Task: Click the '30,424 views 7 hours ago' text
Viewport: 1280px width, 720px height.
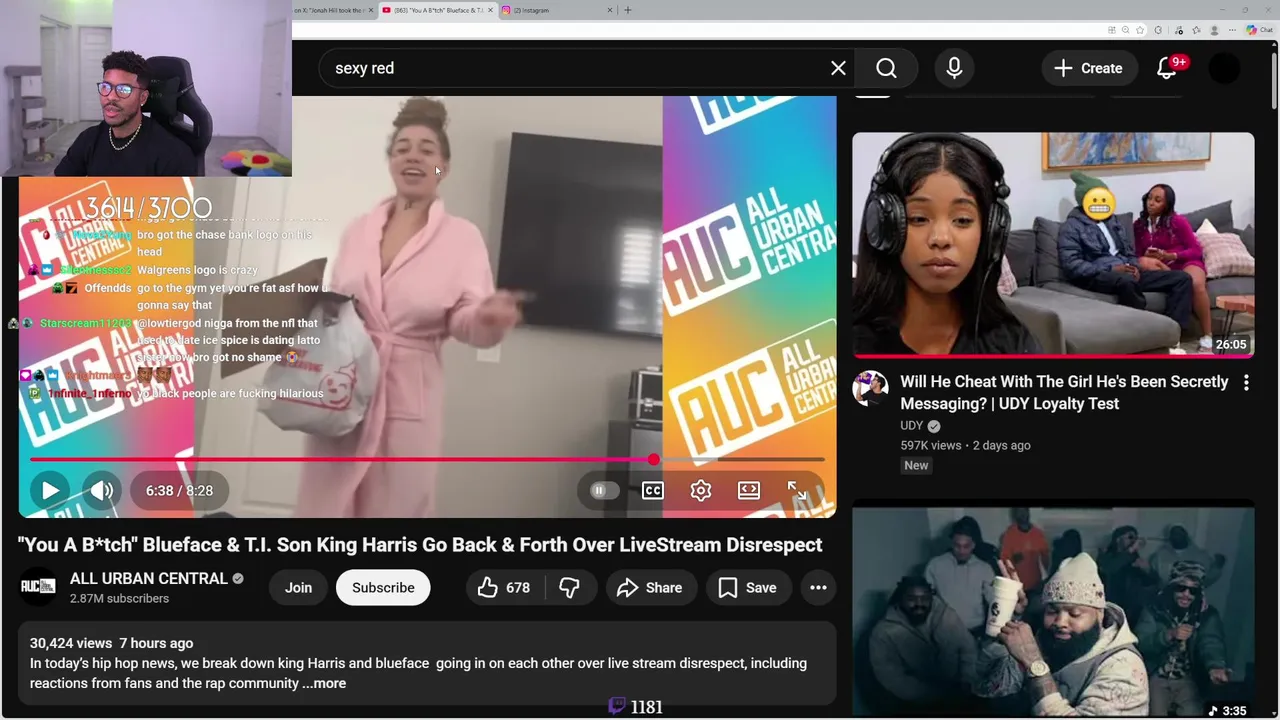Action: (x=111, y=643)
